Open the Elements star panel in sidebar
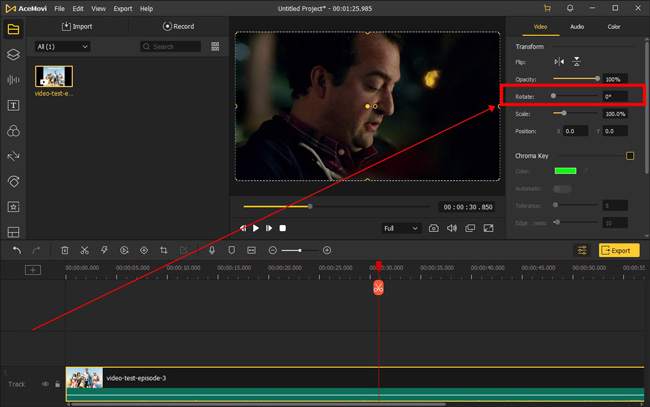Screen dimensions: 650x407 [x=13, y=207]
